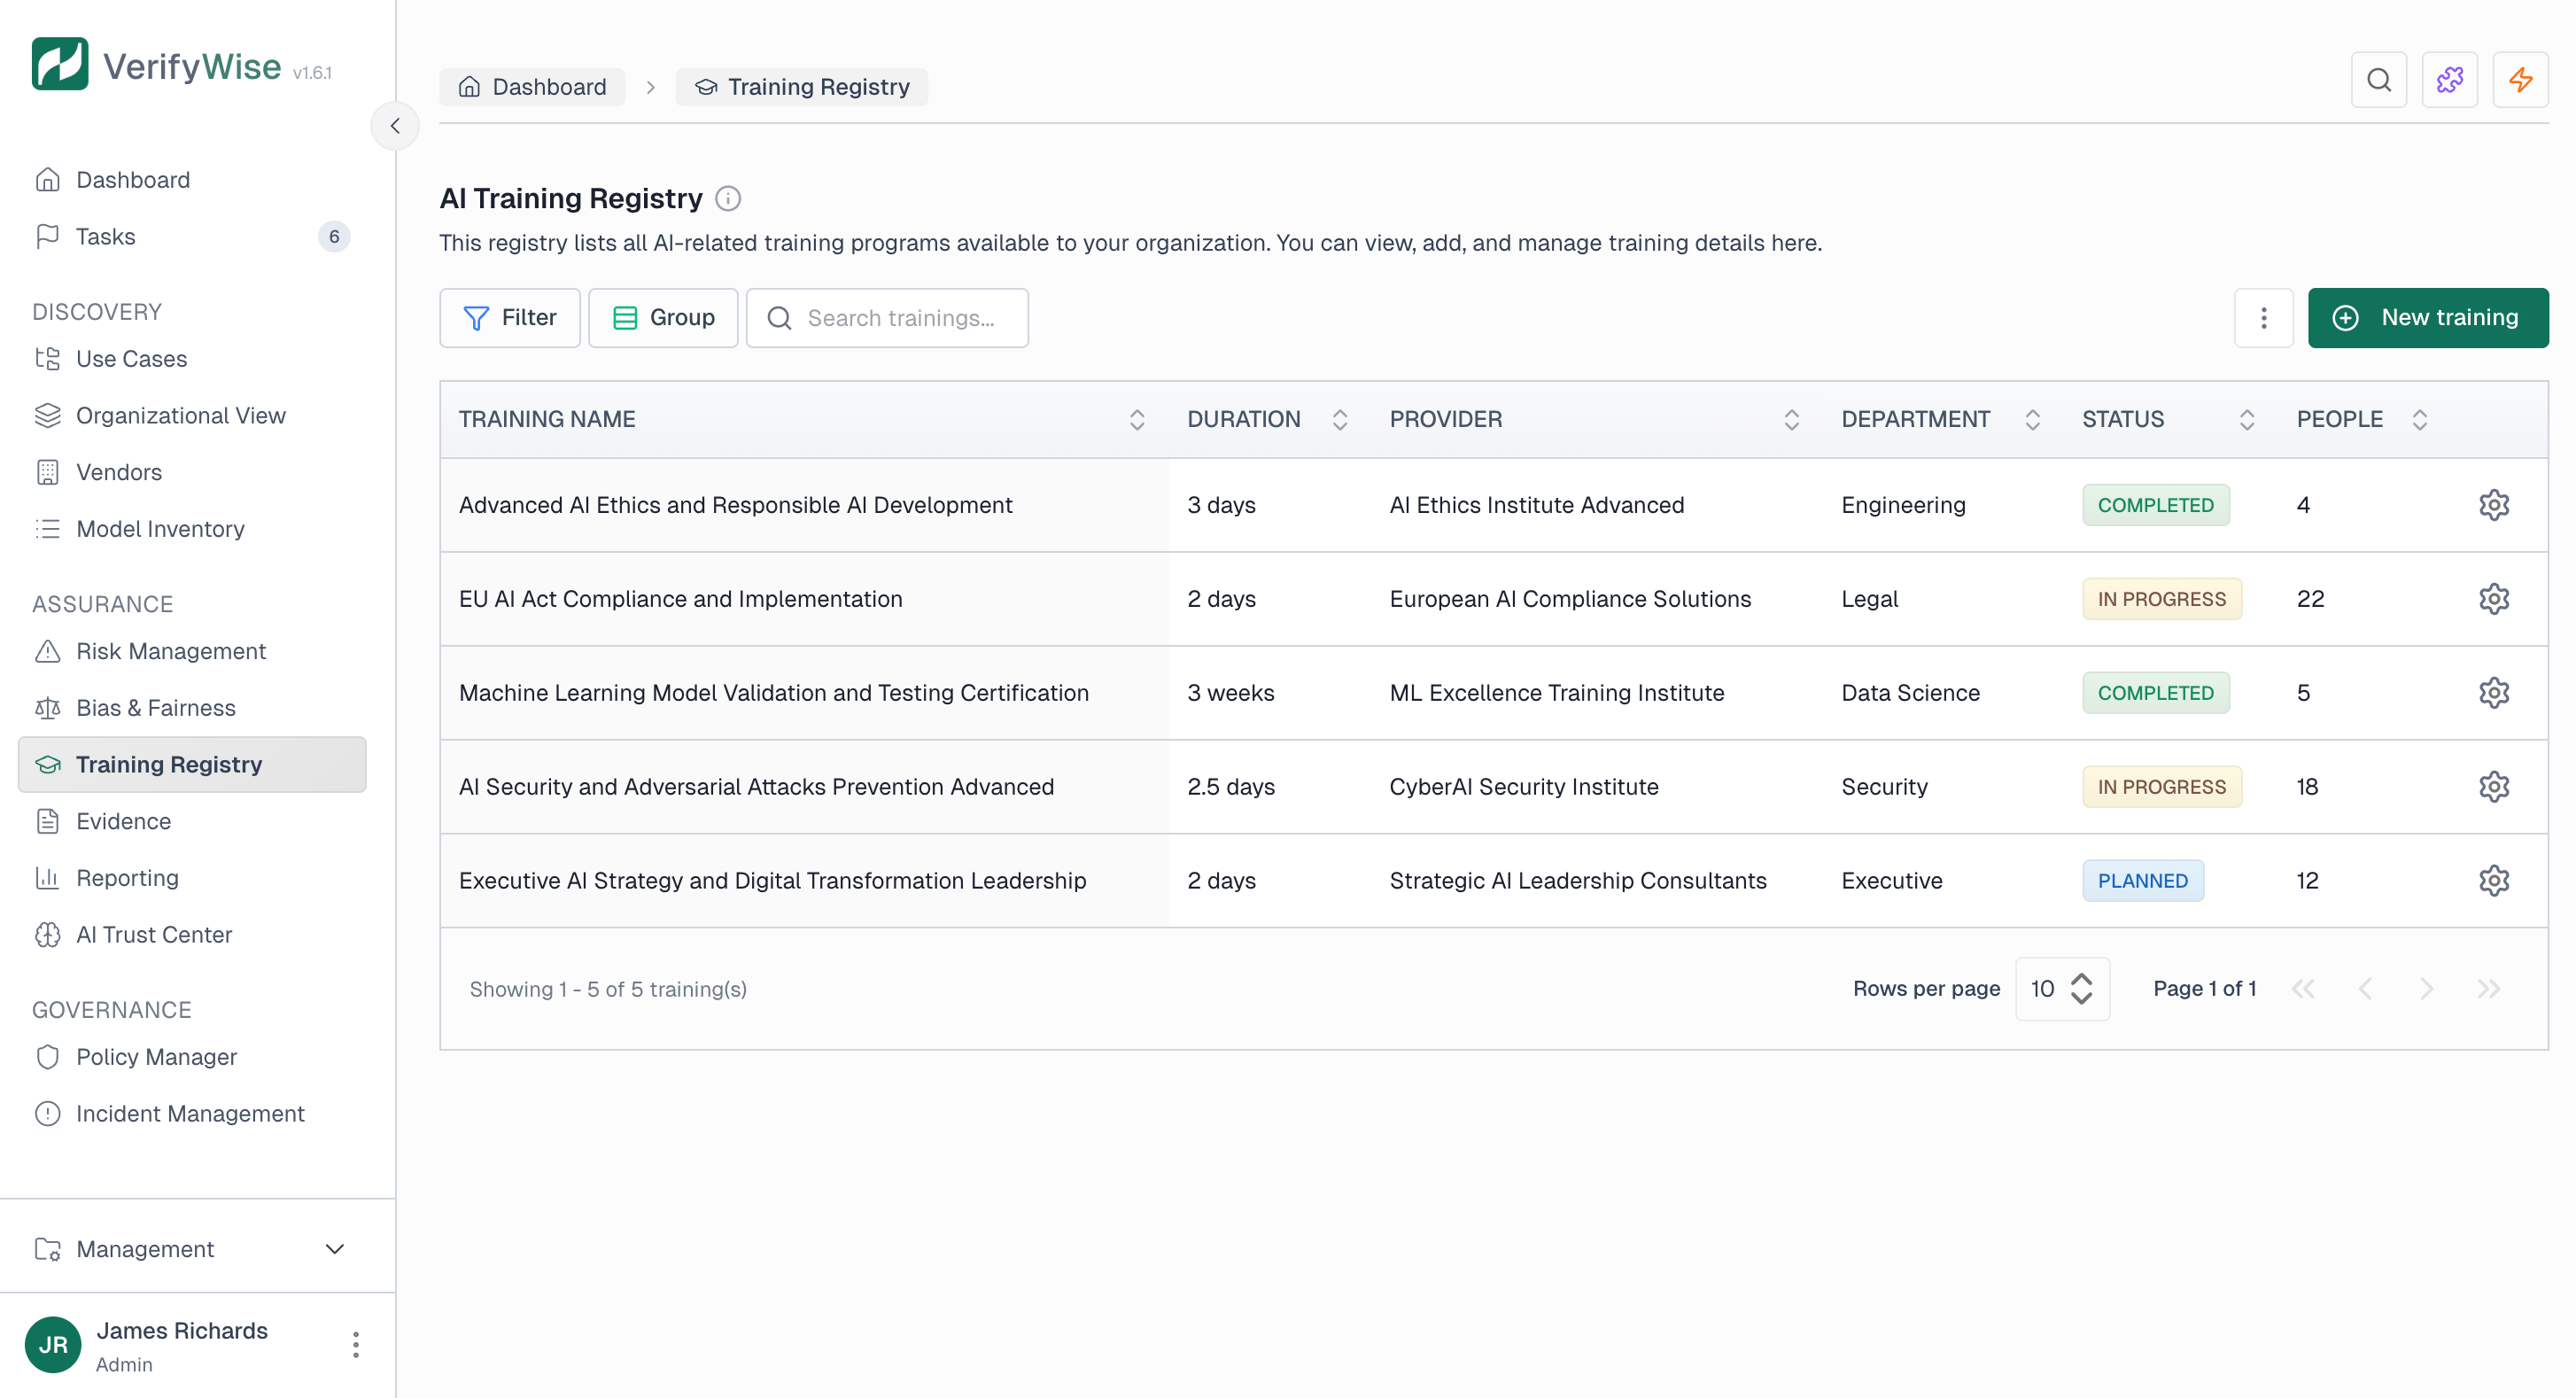Screen dimensions: 2576x1398
Task: Open the search magnifier in the top bar
Action: tap(2379, 80)
